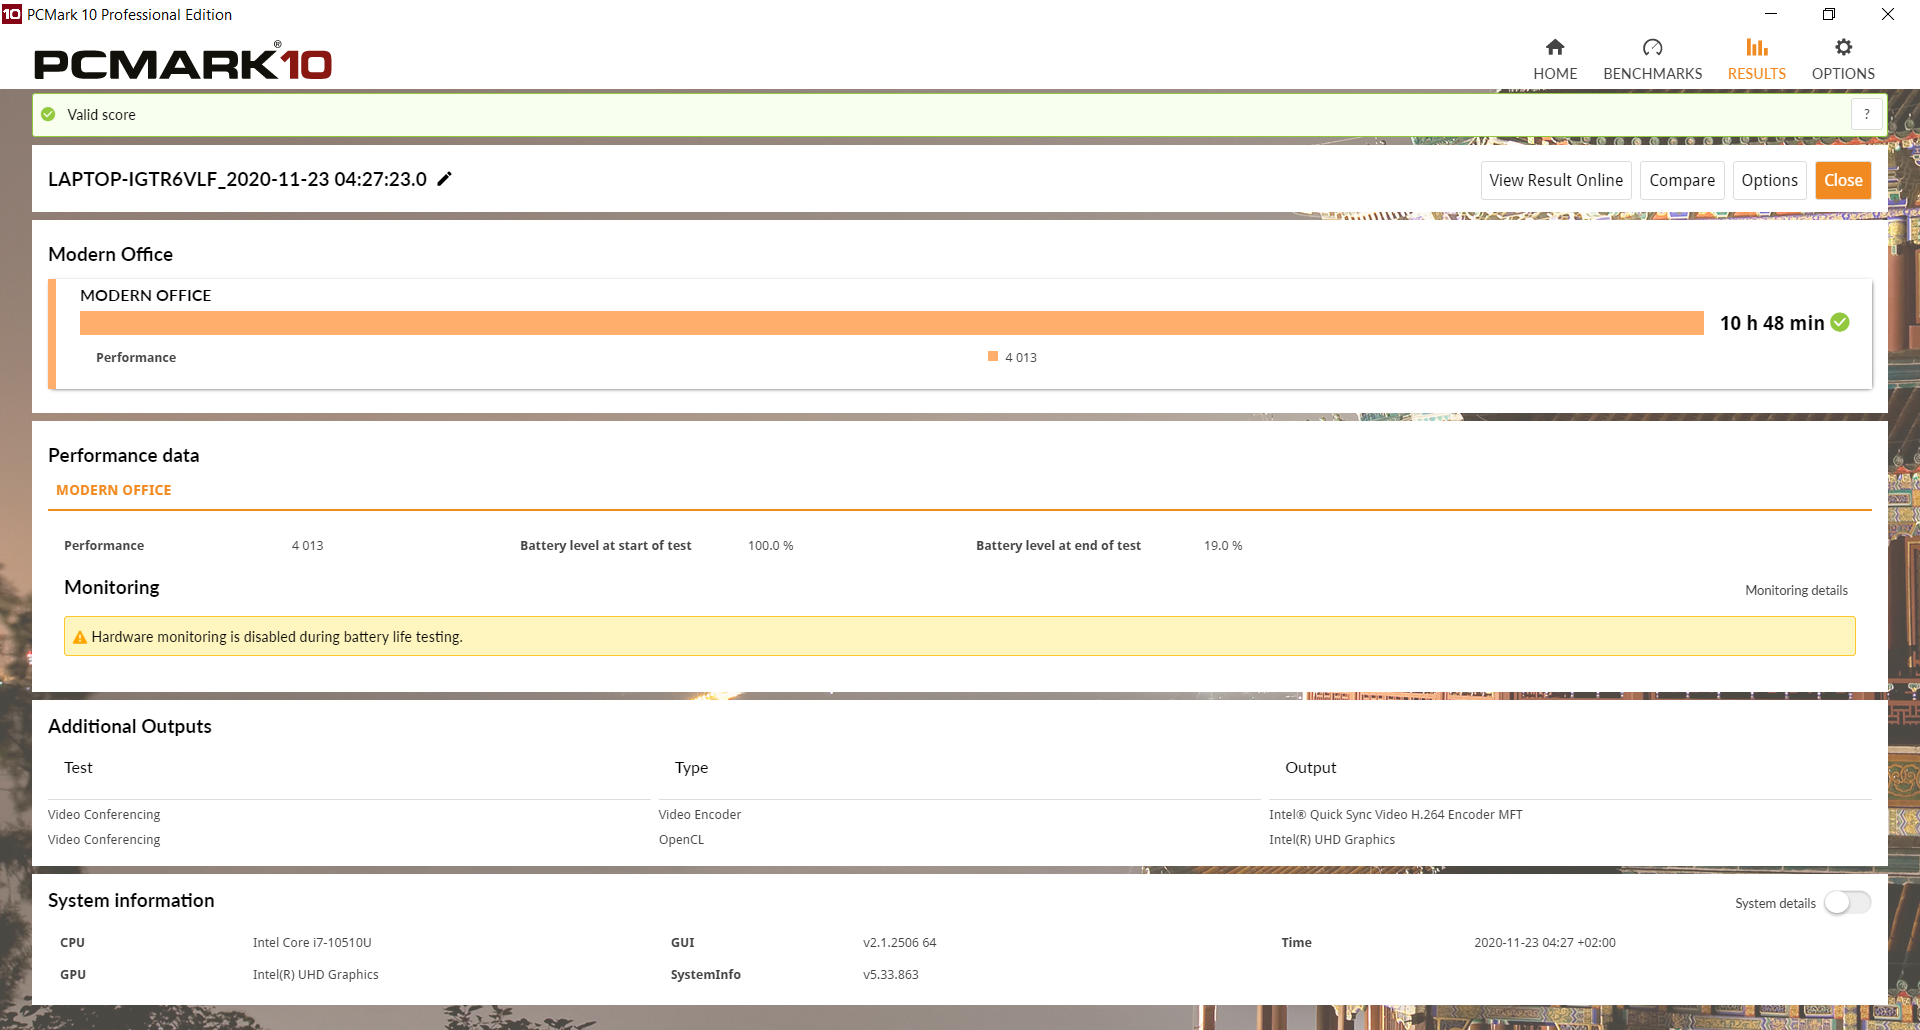
Task: Close the result with the orange Close button
Action: [1842, 180]
